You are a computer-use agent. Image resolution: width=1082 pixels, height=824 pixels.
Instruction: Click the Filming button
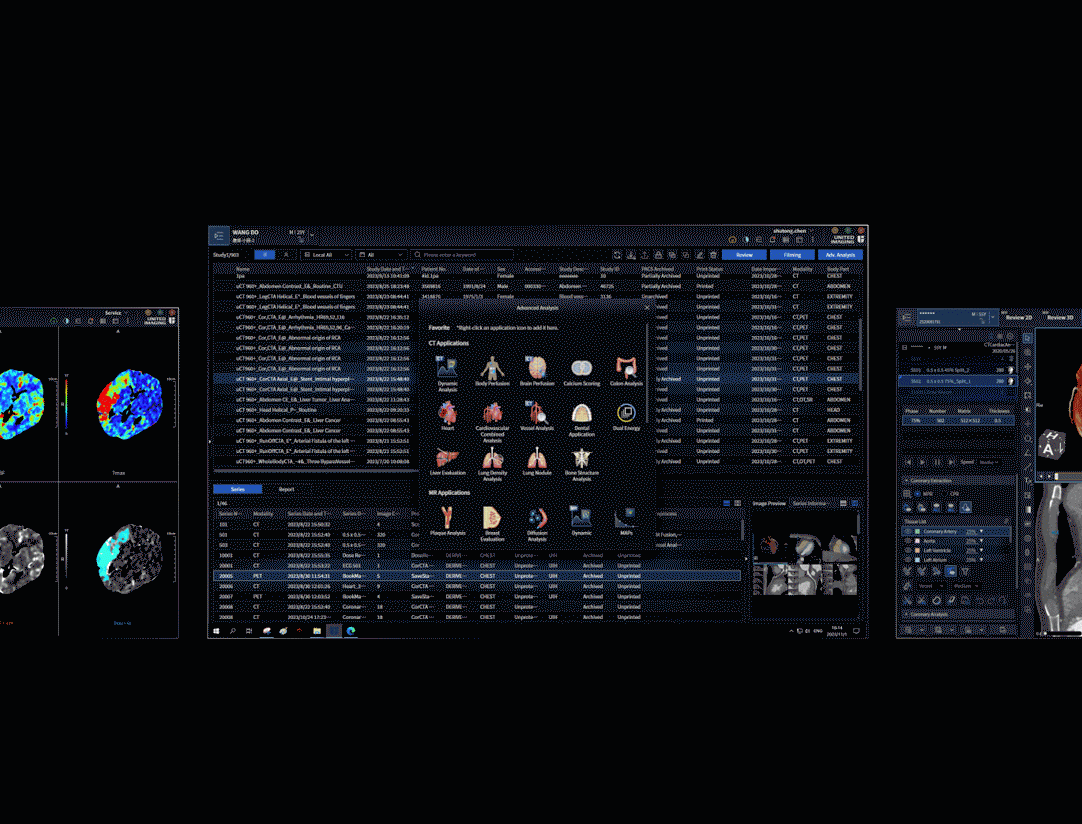[x=792, y=255]
